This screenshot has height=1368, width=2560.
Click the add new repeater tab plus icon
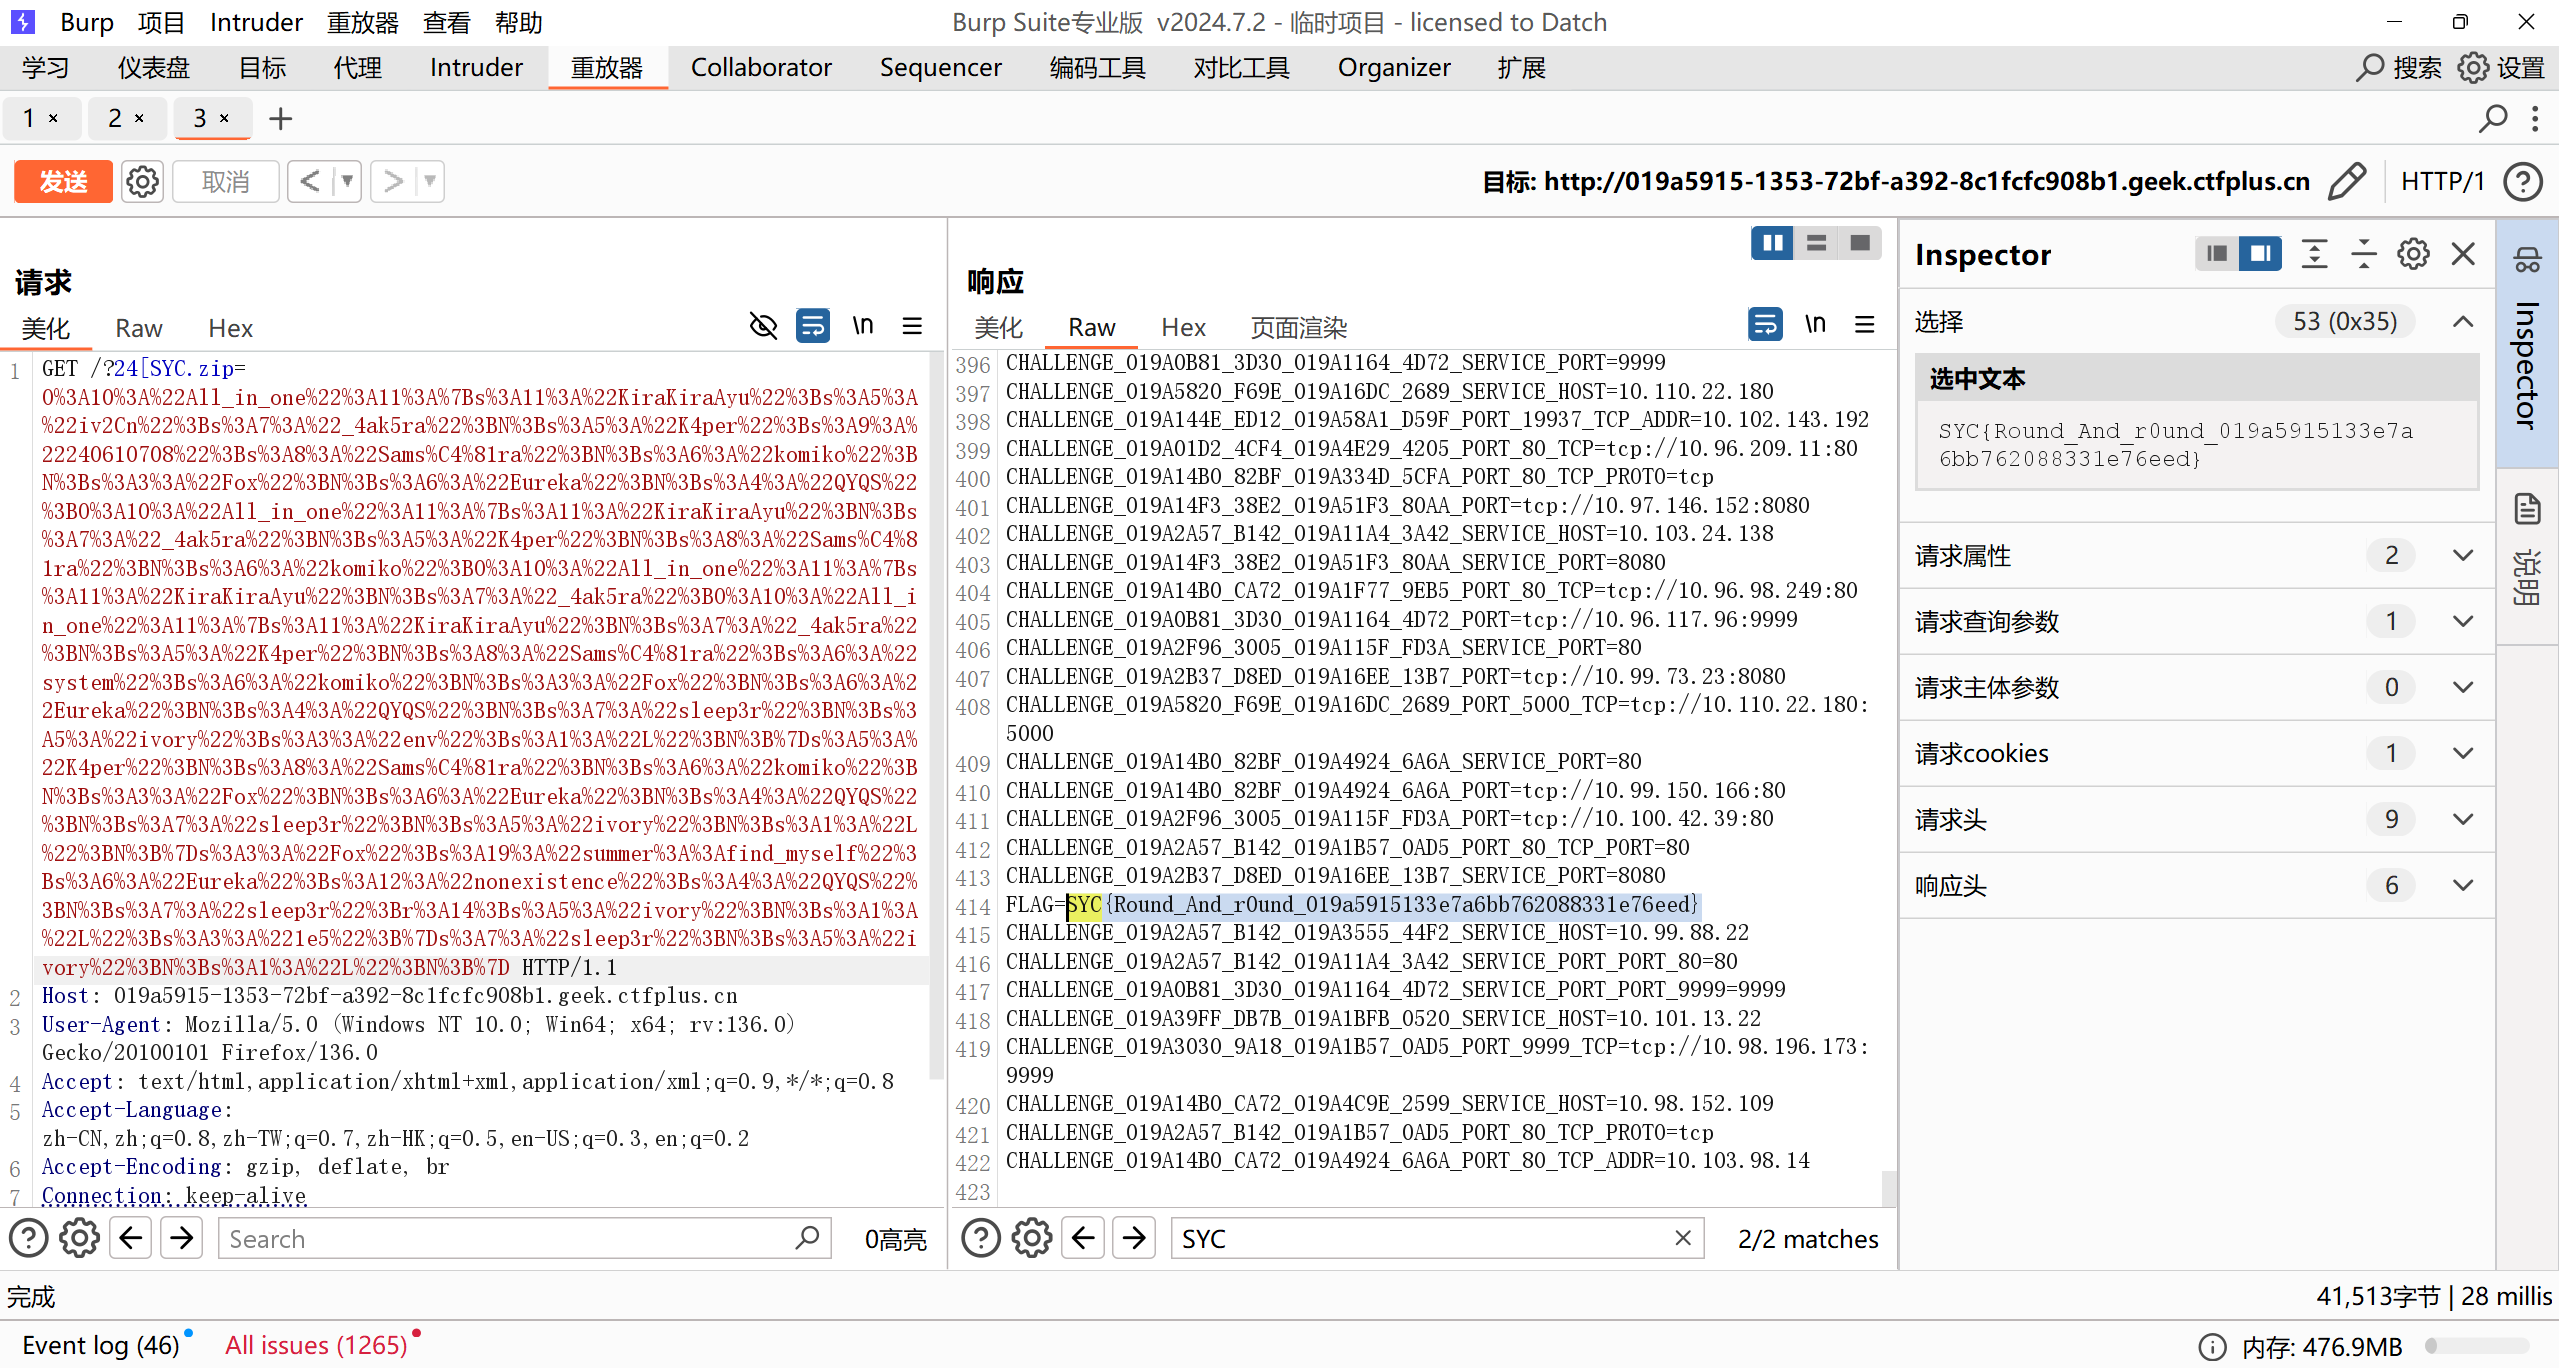pyautogui.click(x=281, y=119)
